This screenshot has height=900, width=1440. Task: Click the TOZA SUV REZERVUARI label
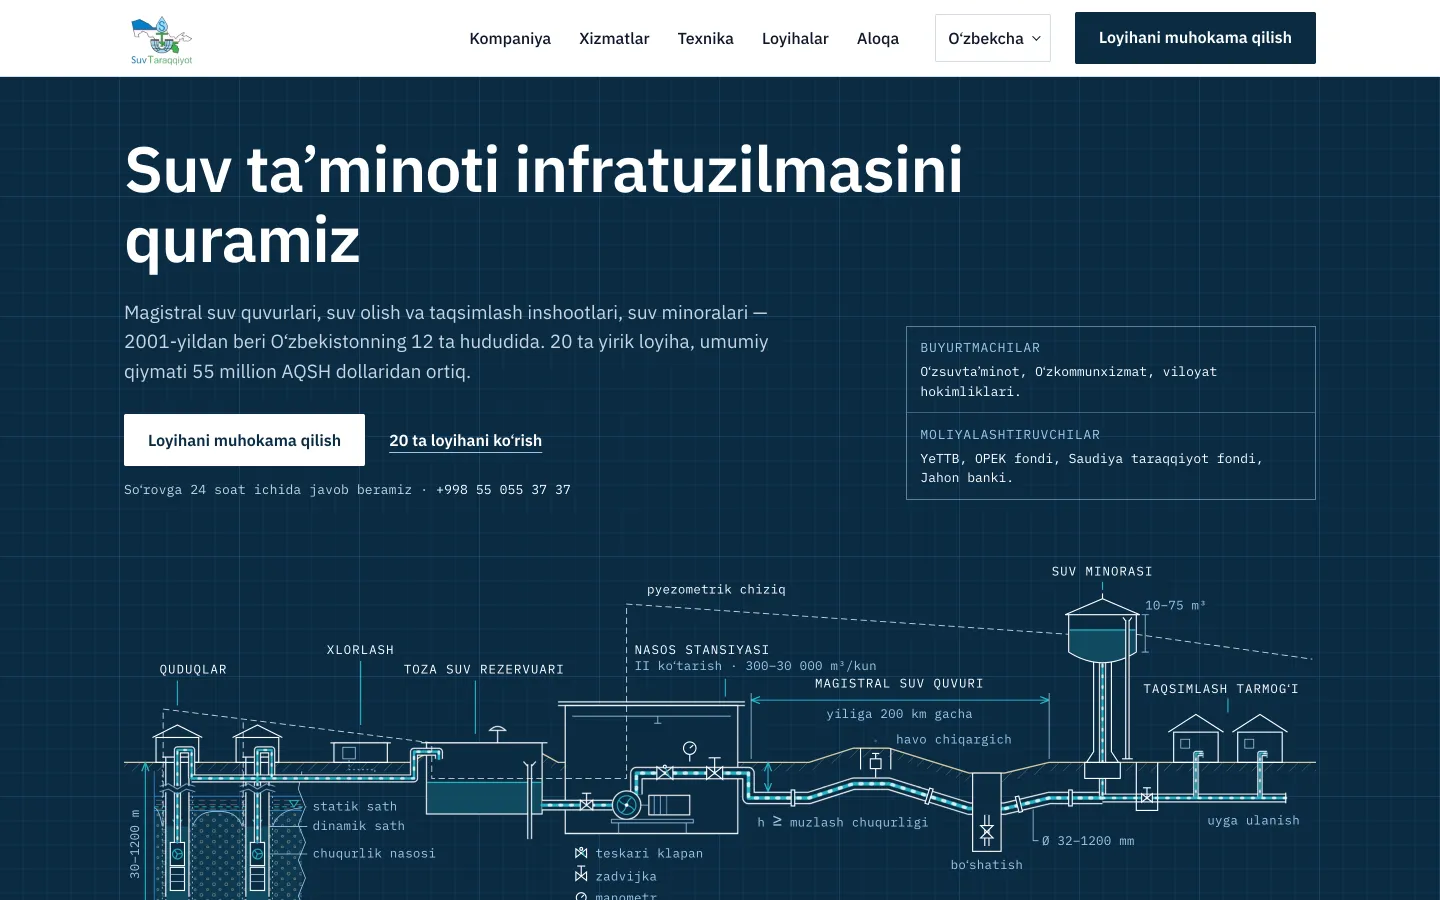click(x=484, y=670)
